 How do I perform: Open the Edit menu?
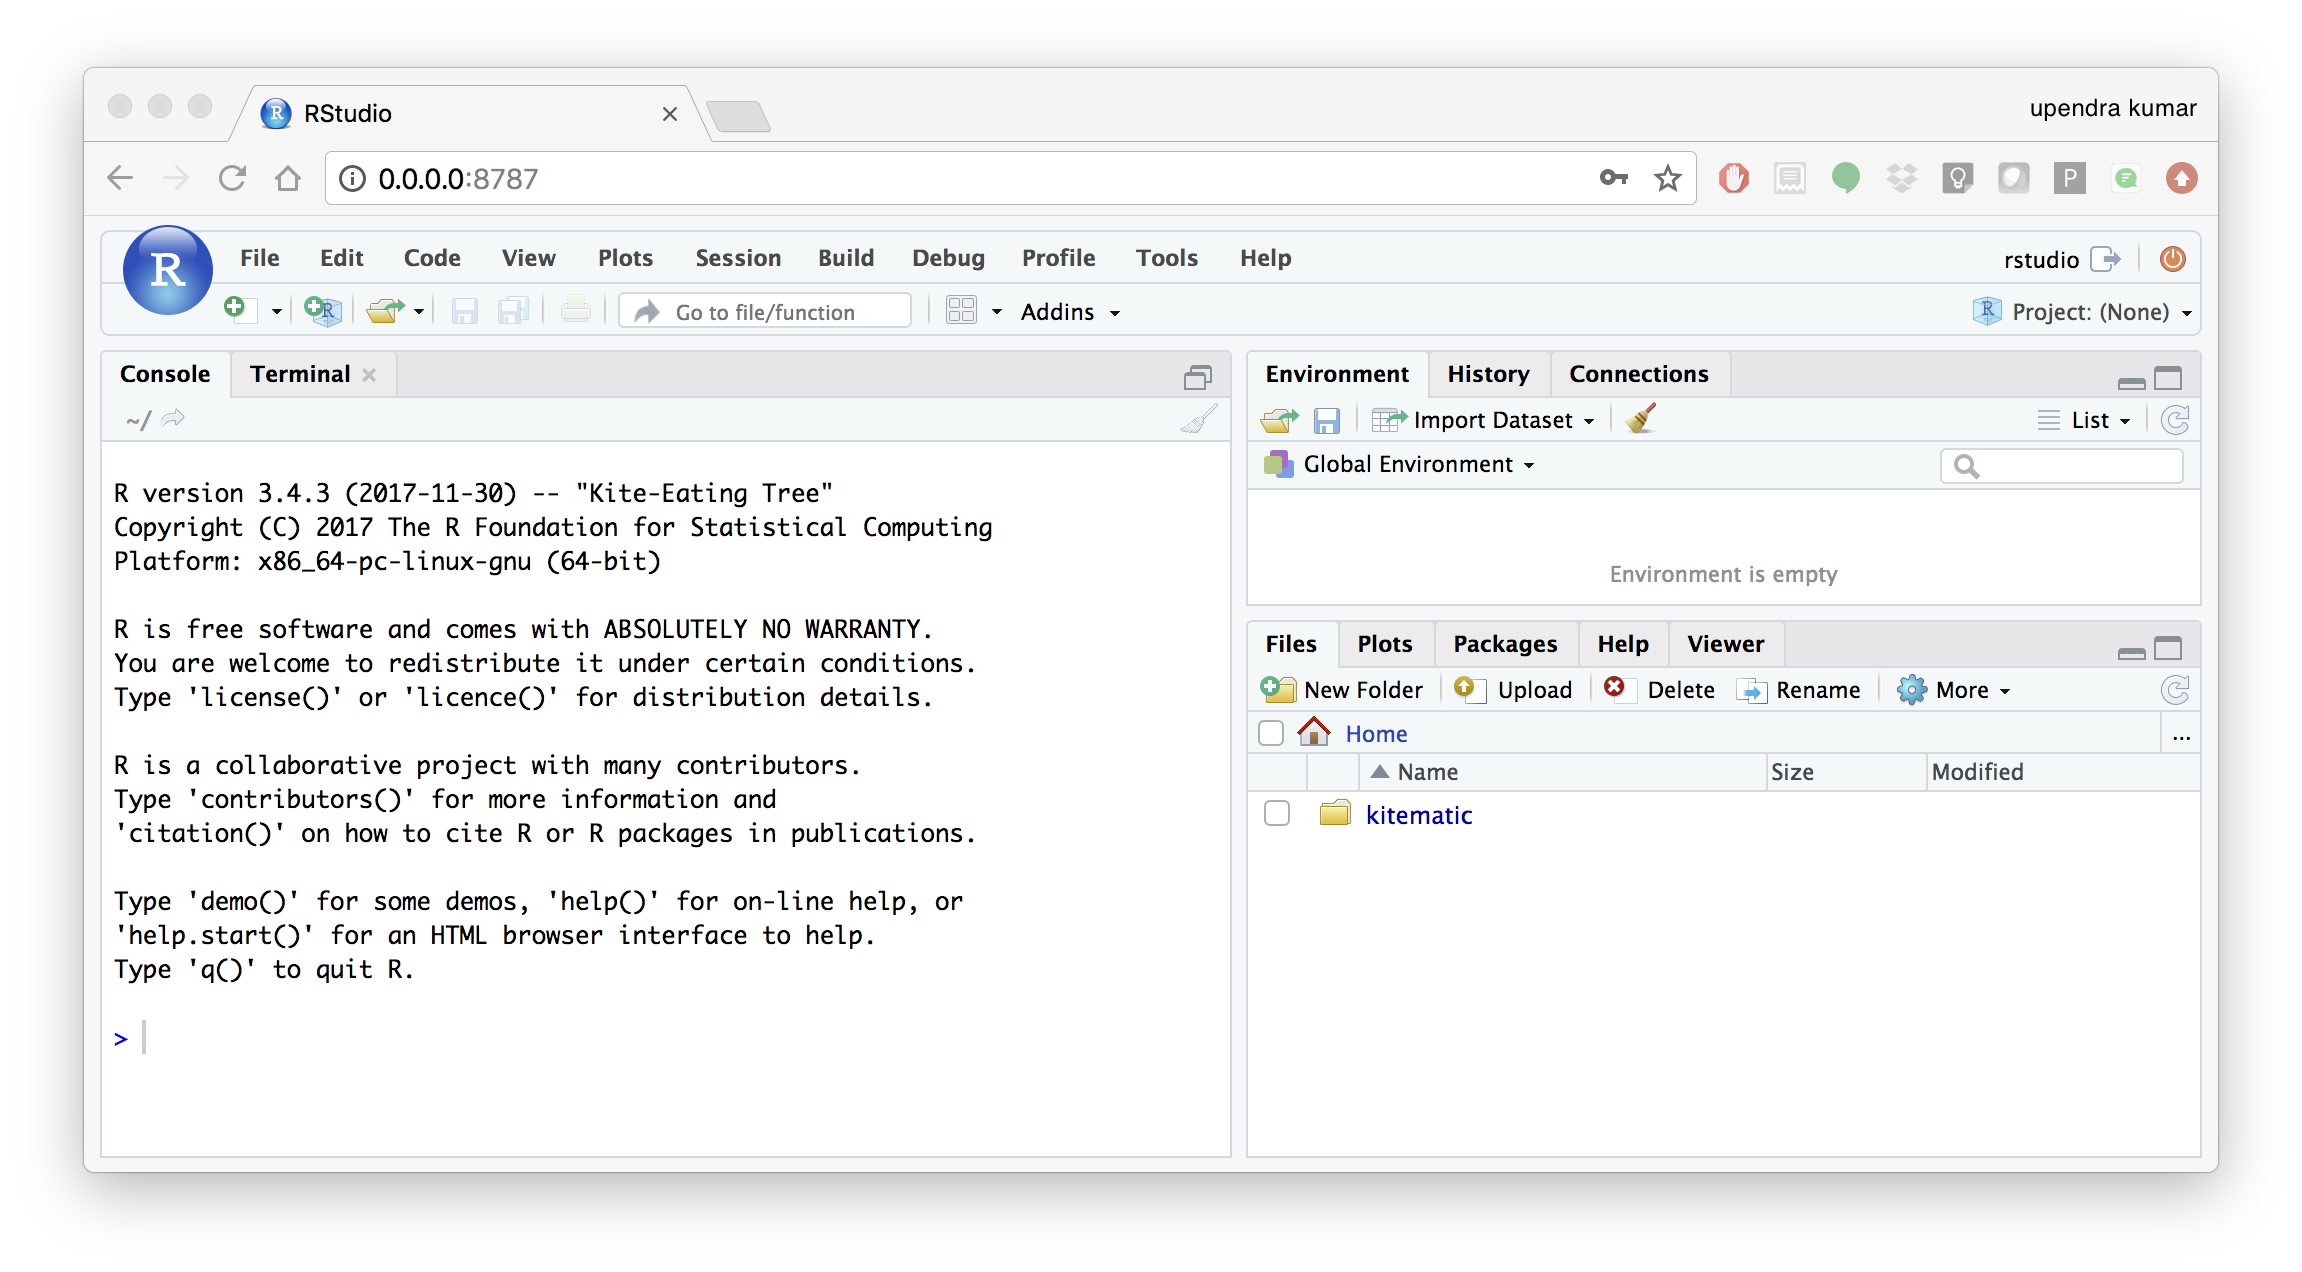pos(341,258)
